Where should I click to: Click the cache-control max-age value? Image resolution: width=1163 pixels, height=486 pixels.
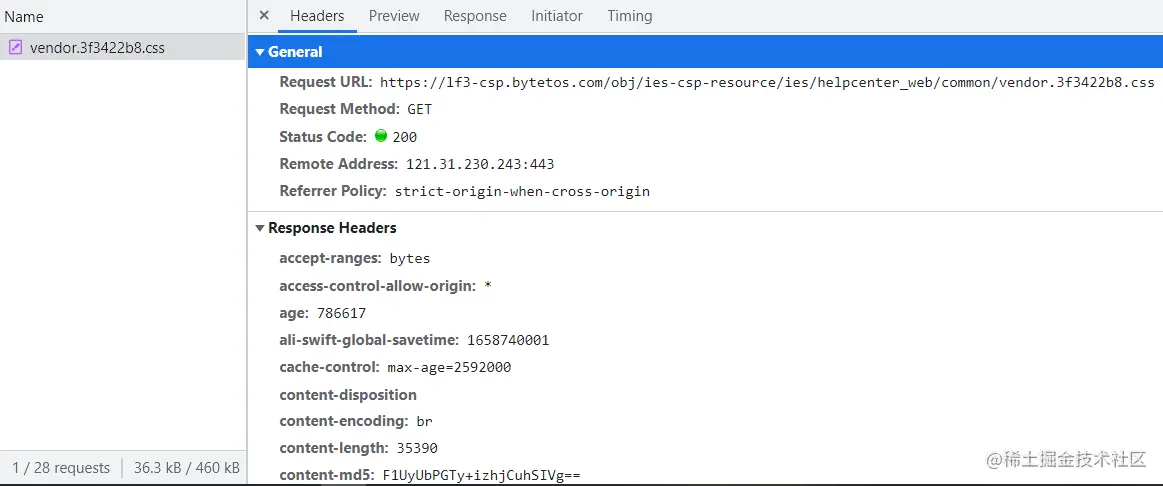click(x=449, y=367)
